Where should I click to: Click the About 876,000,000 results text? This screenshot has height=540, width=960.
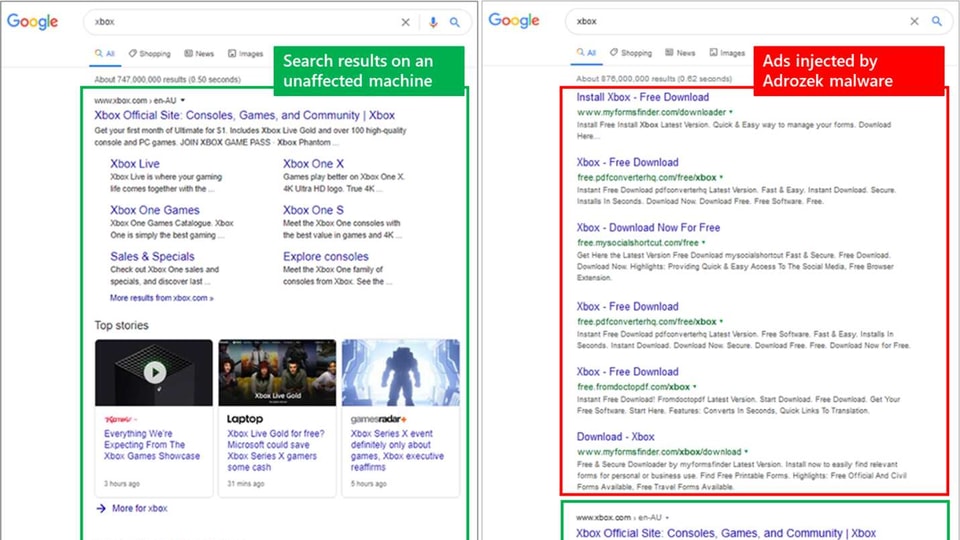click(654, 79)
